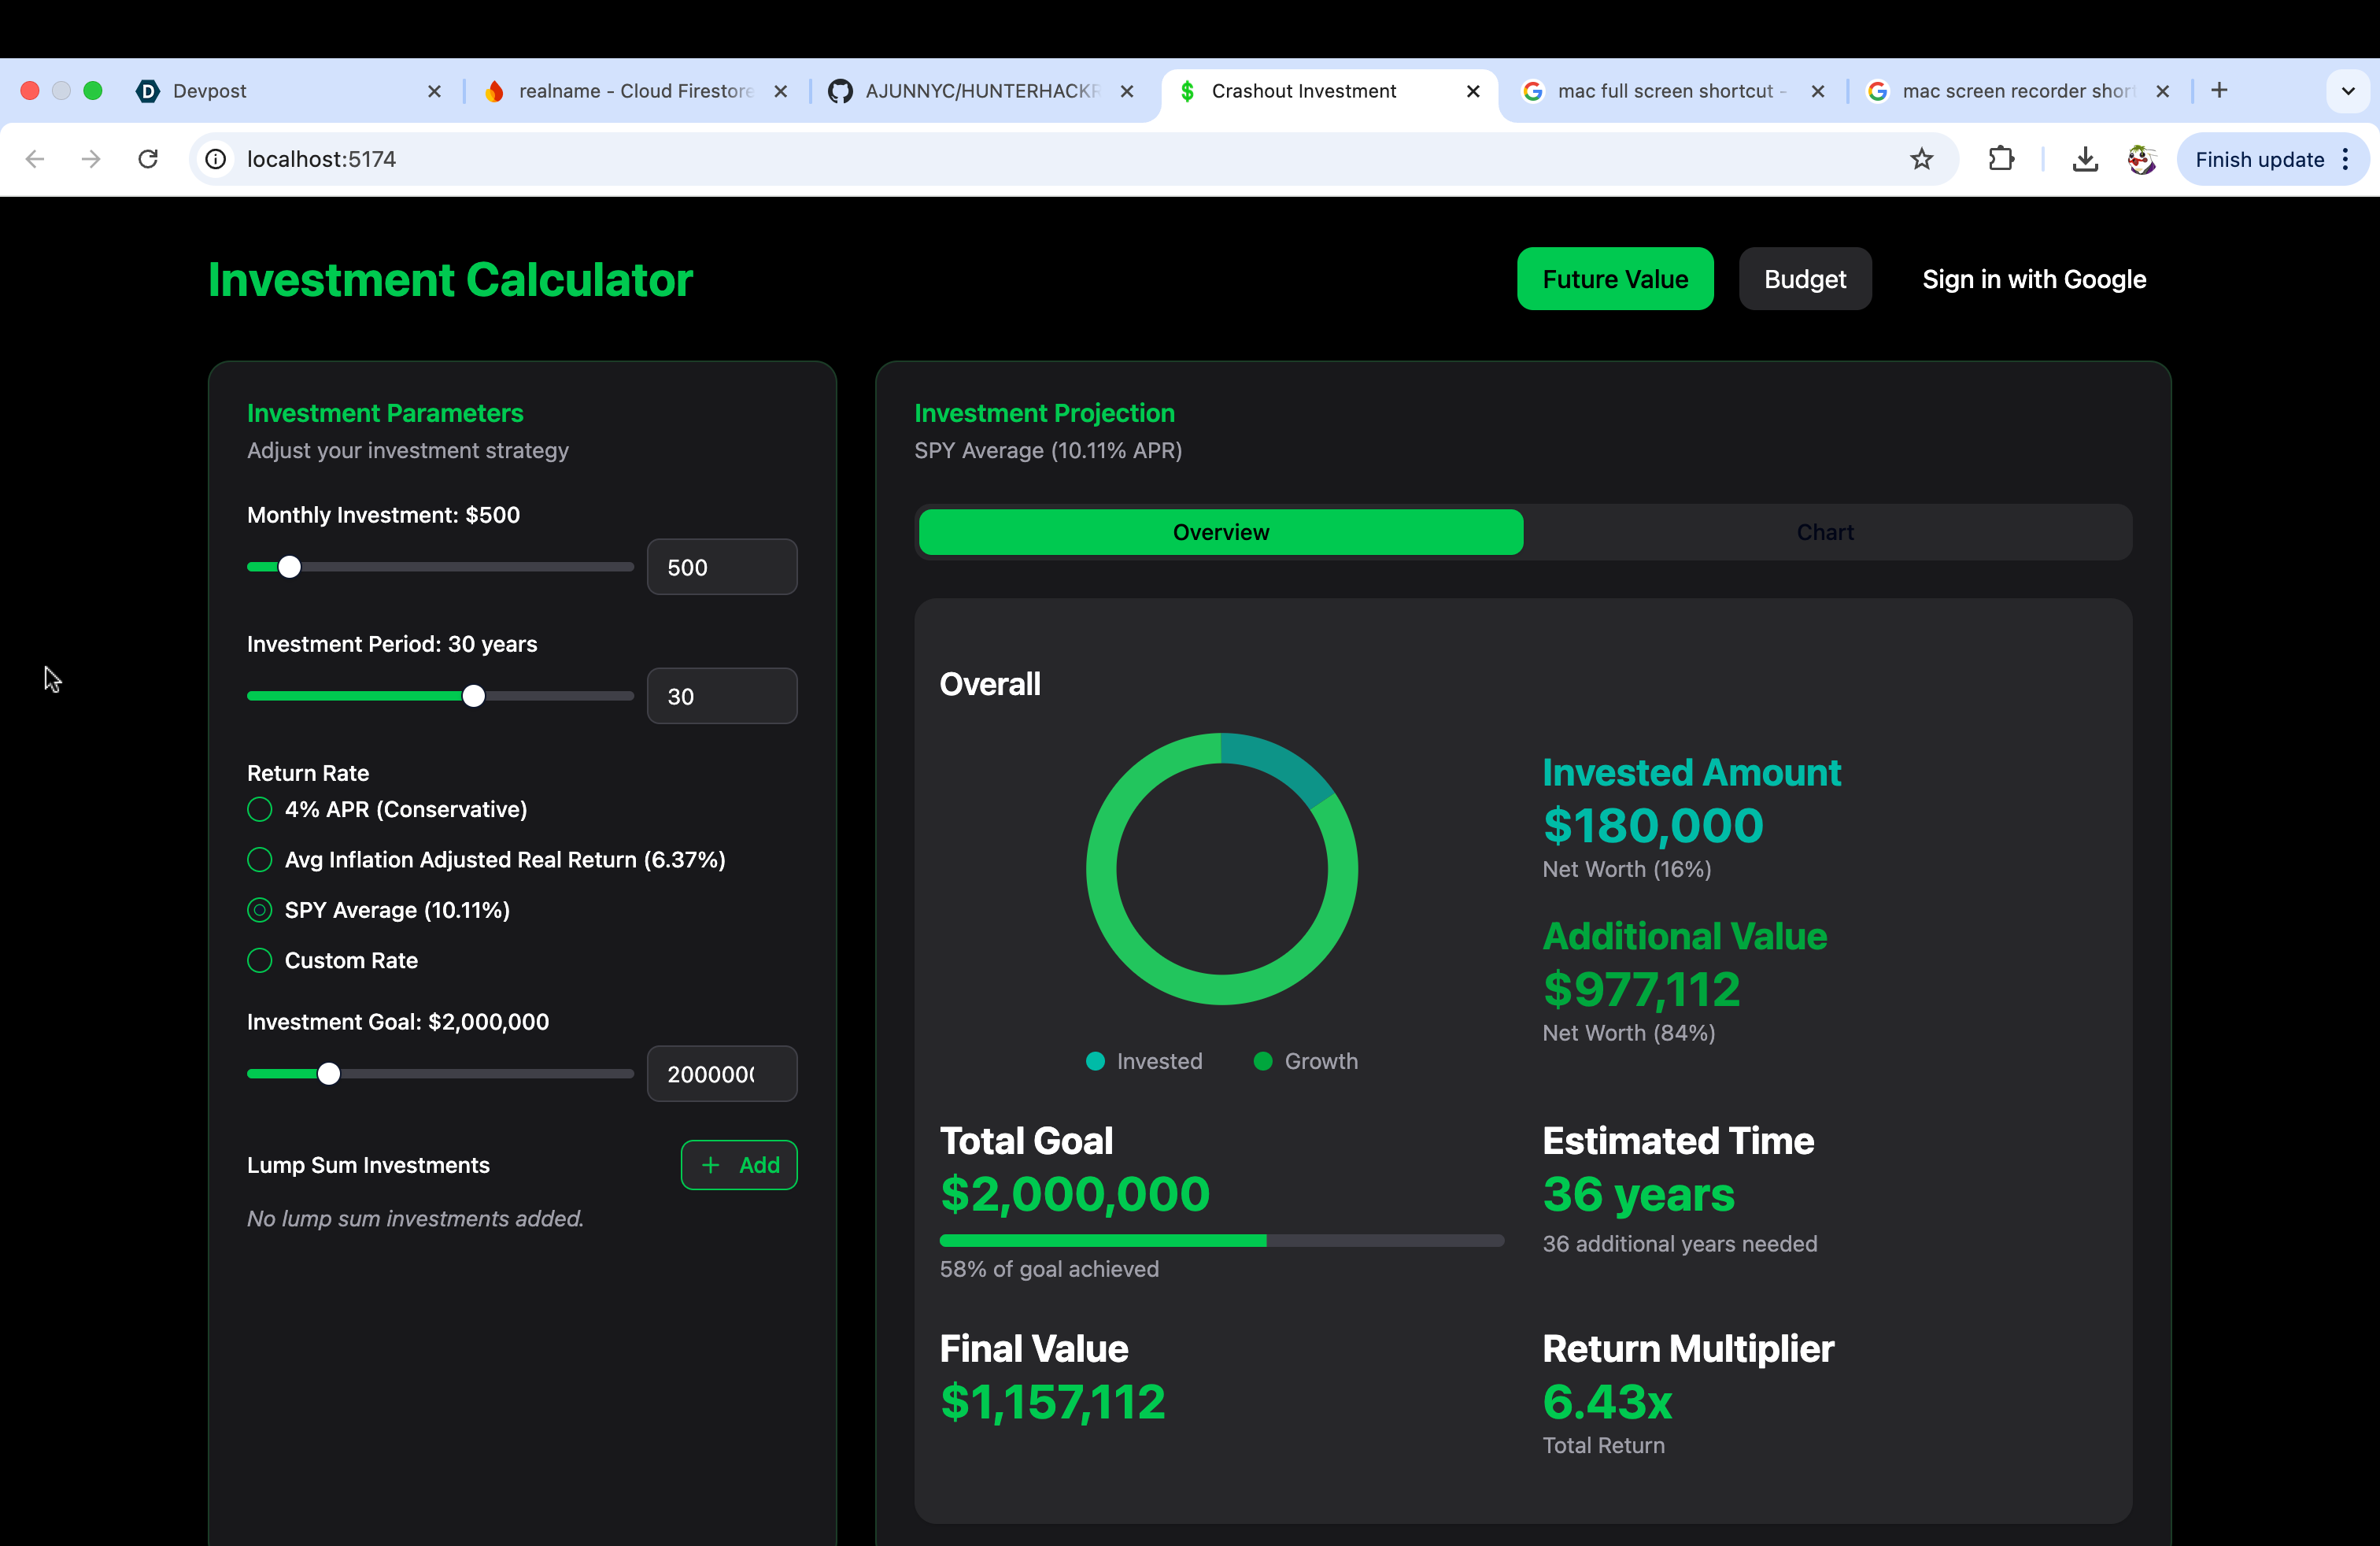The image size is (2380, 1546).
Task: Open the browser extensions puzzle icon
Action: pyautogui.click(x=2001, y=159)
